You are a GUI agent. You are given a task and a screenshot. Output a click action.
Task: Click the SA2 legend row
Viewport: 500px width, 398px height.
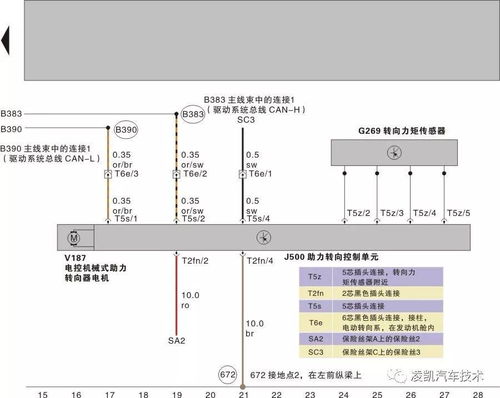click(371, 339)
